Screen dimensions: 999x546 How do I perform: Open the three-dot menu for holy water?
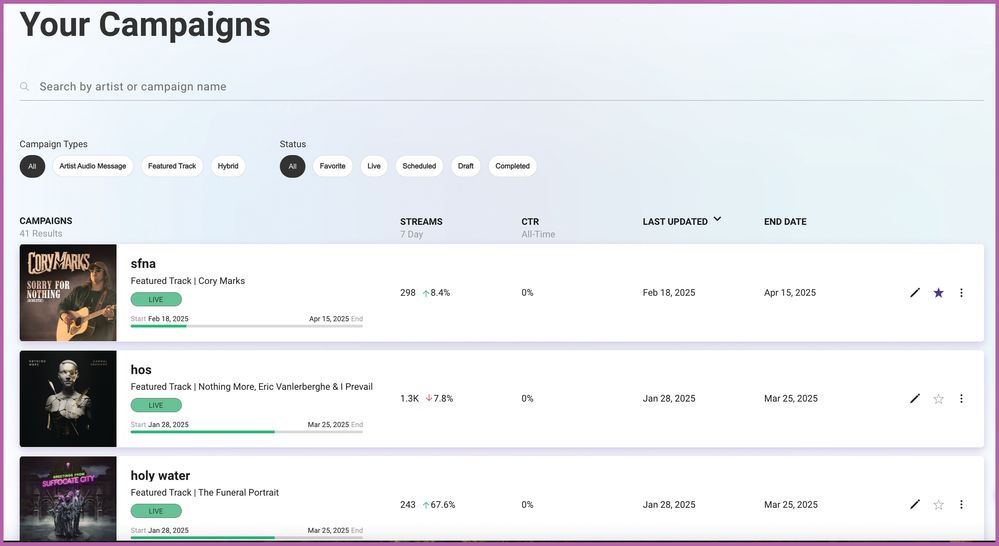tap(961, 505)
